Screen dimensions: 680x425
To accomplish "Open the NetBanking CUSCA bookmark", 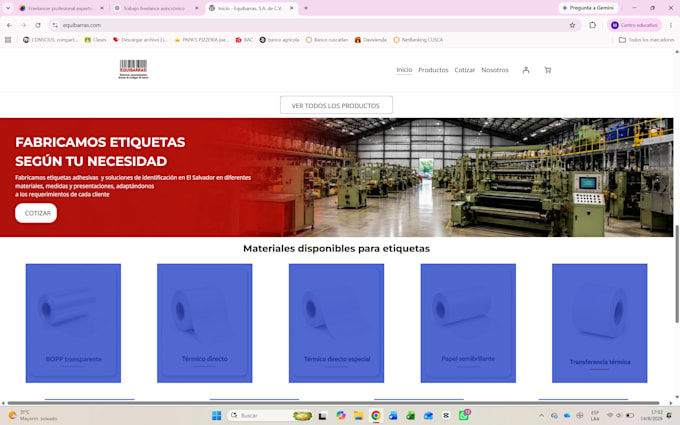I will coord(418,39).
